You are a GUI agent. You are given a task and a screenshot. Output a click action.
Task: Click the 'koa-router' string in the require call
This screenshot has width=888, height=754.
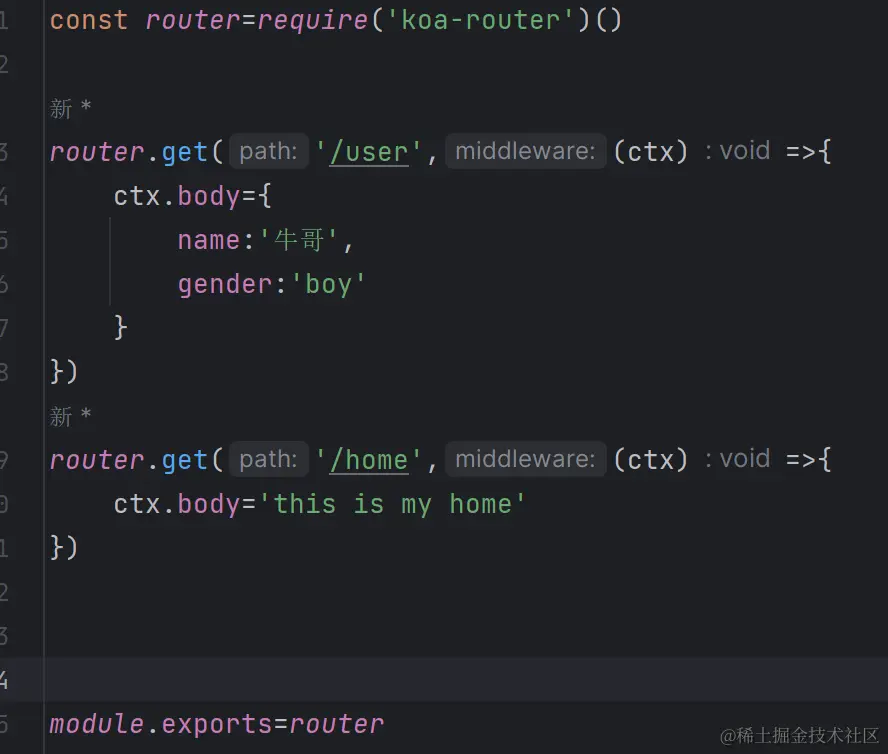[480, 20]
